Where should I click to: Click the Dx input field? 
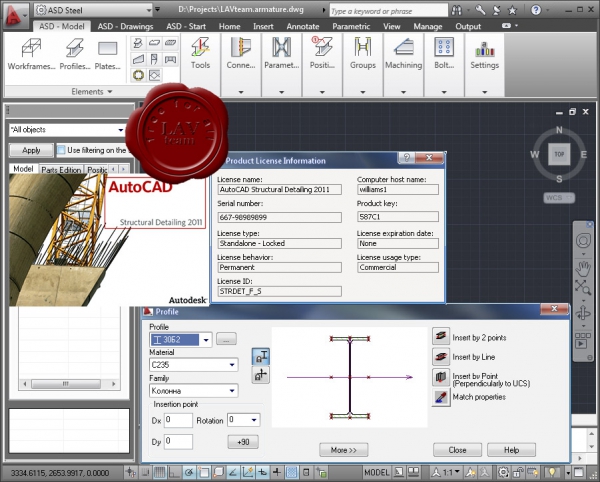coord(178,420)
